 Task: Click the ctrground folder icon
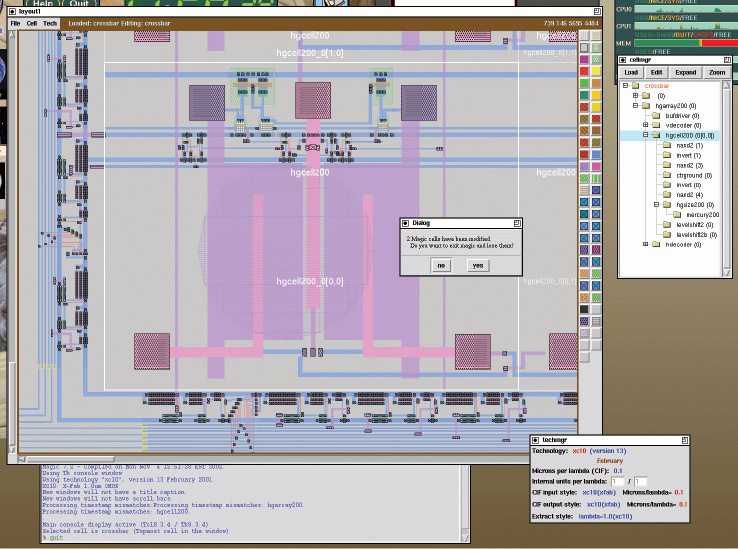(667, 175)
